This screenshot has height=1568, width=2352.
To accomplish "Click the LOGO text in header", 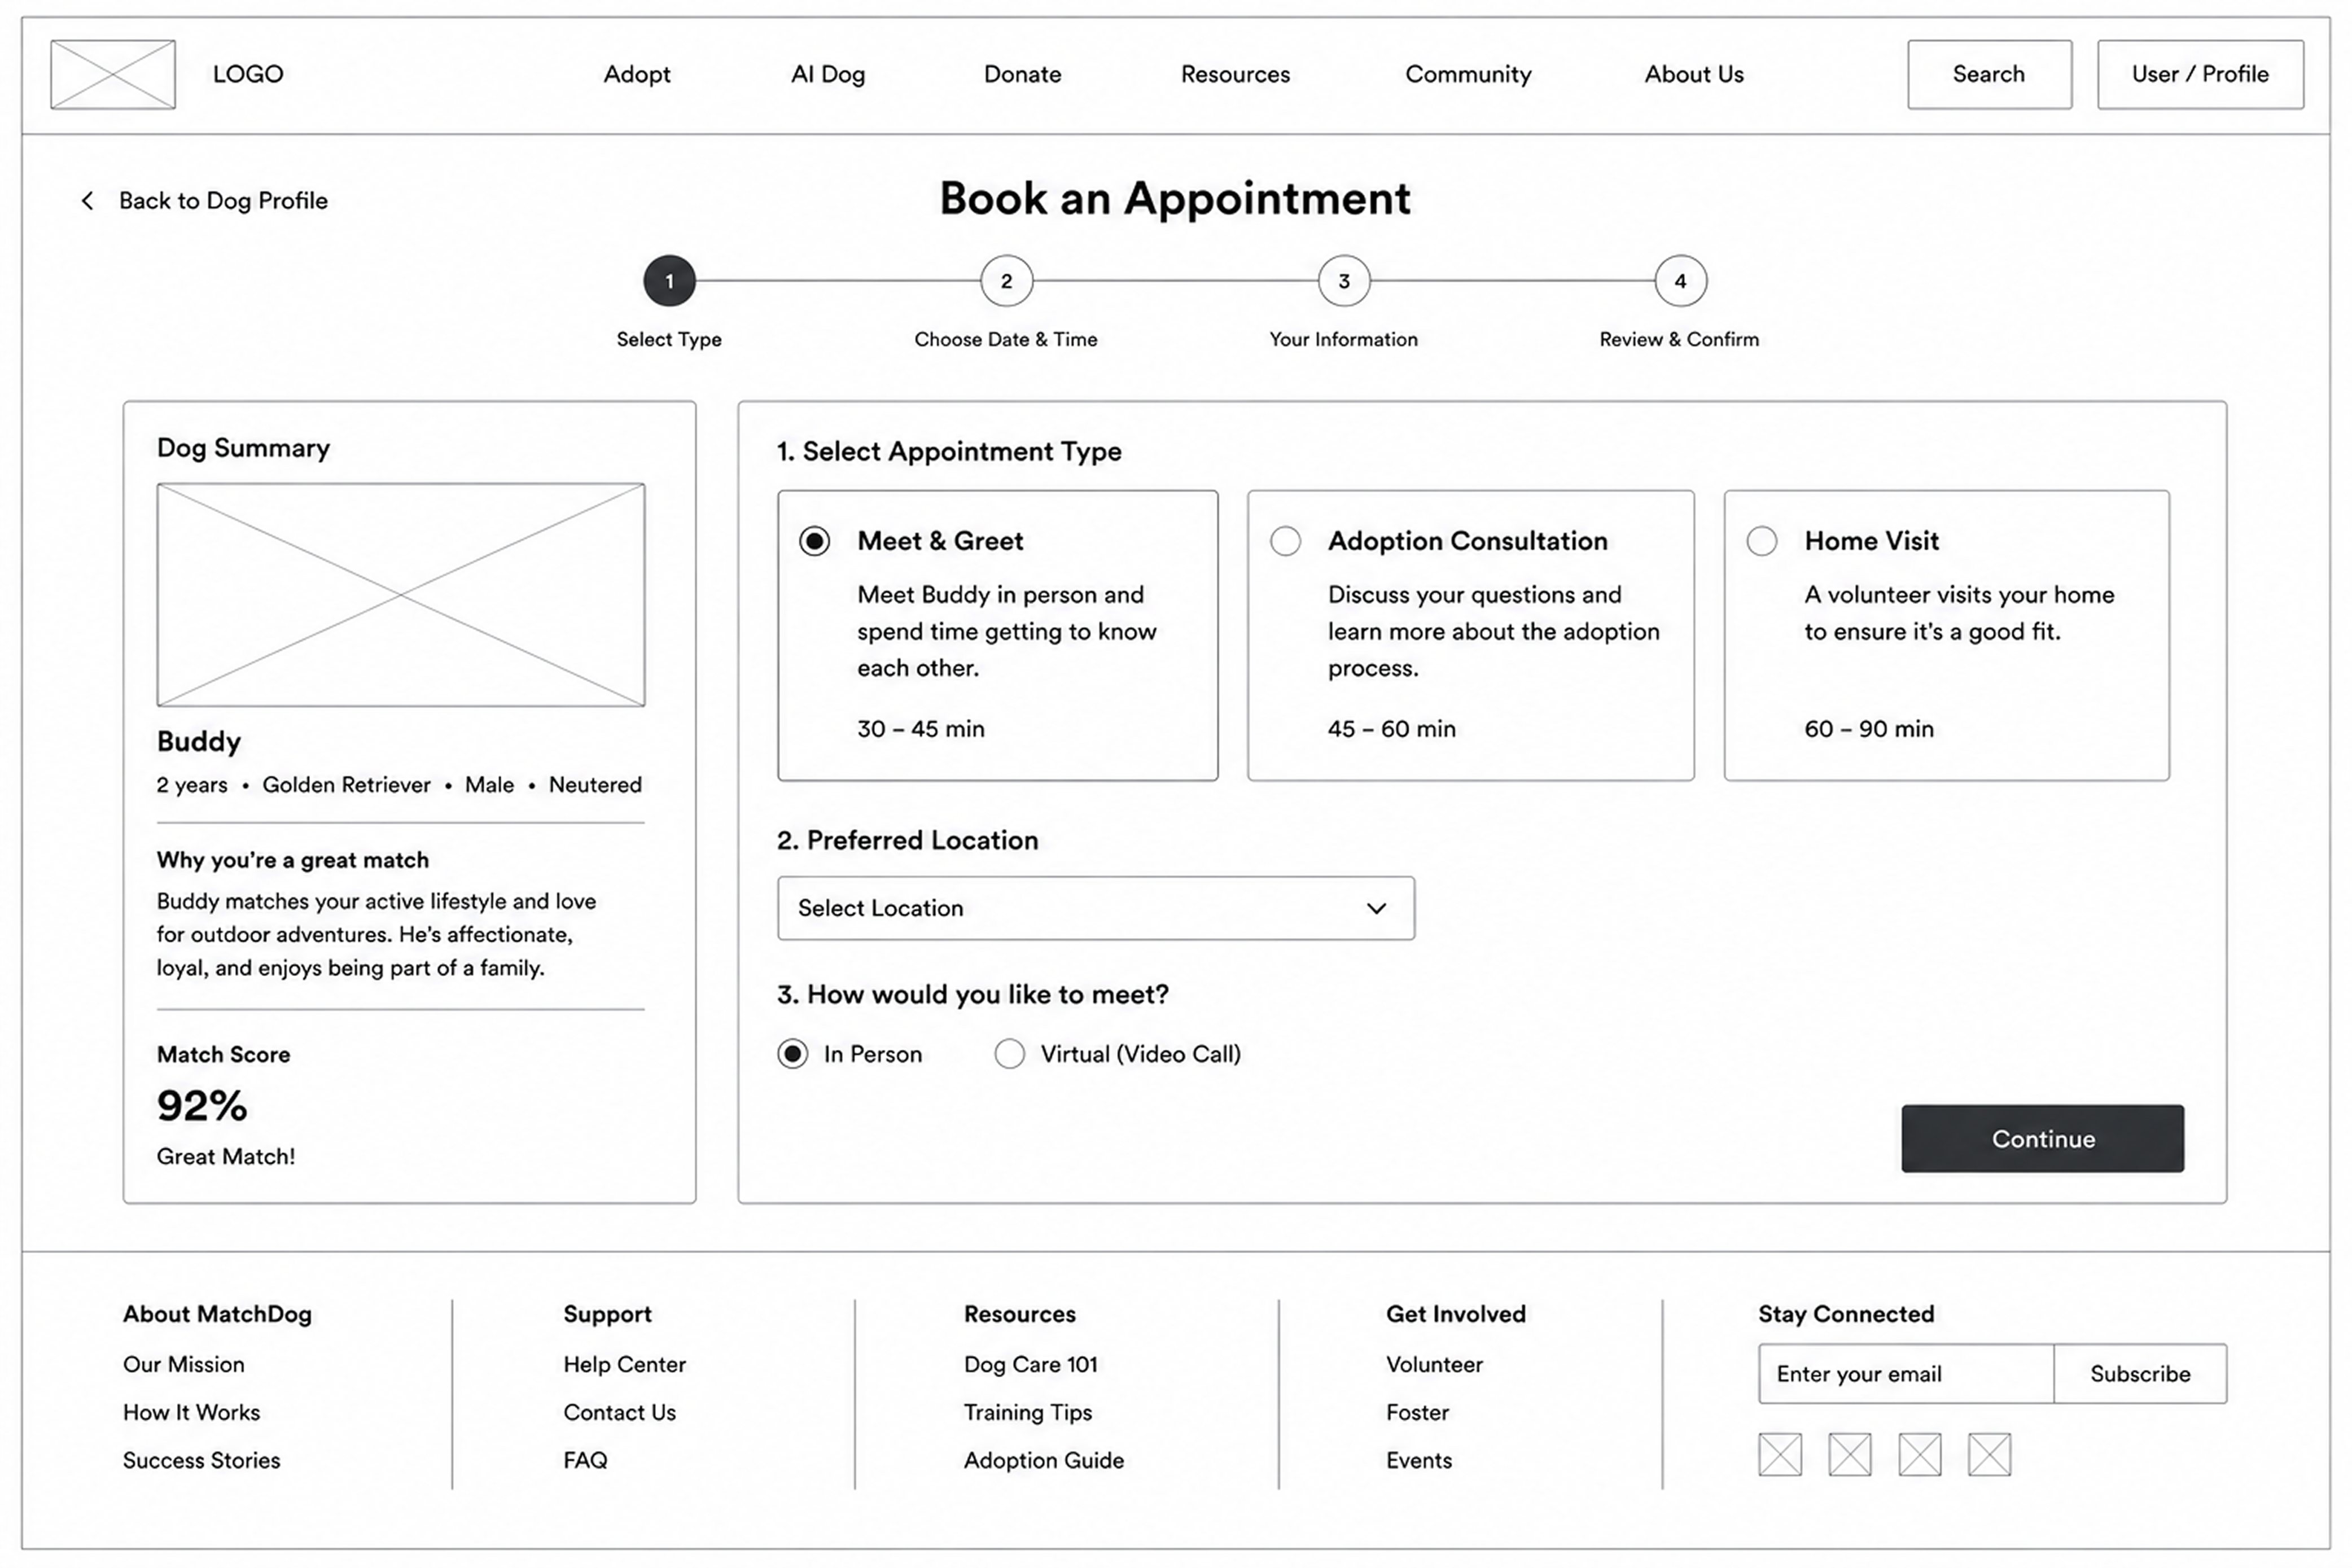I will pos(248,74).
